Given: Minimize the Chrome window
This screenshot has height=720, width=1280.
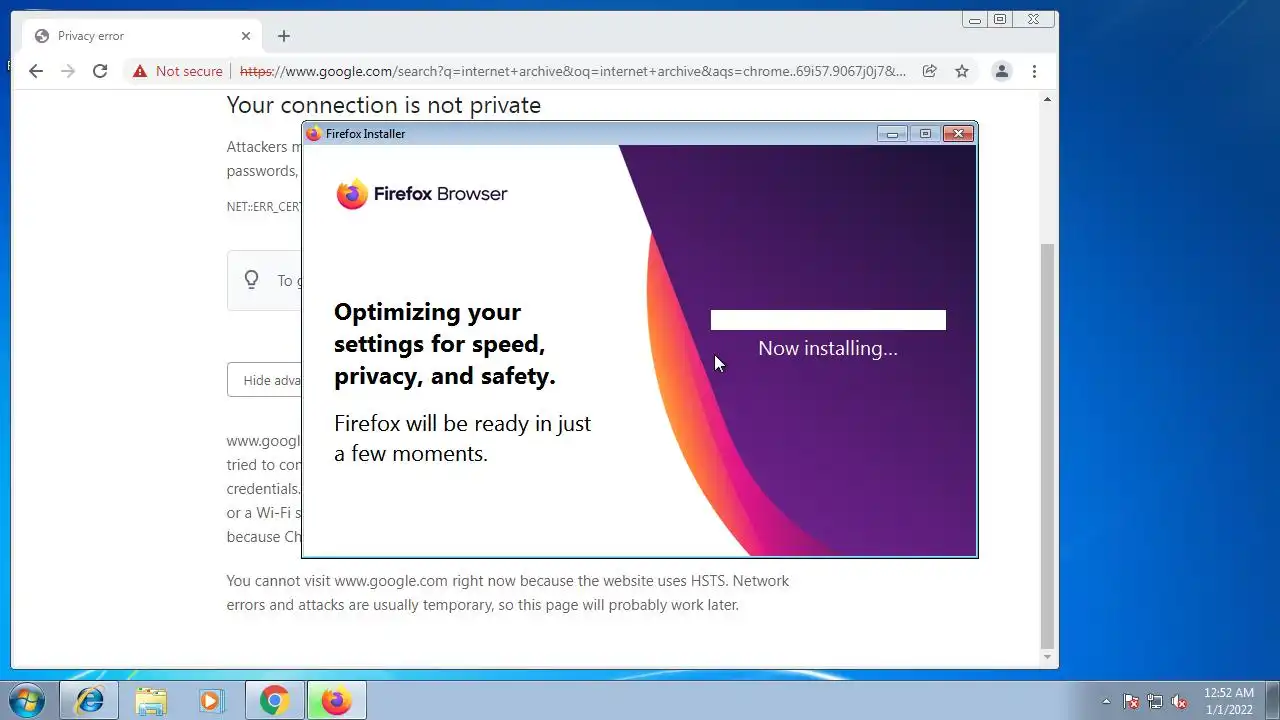Looking at the screenshot, I should pyautogui.click(x=974, y=19).
